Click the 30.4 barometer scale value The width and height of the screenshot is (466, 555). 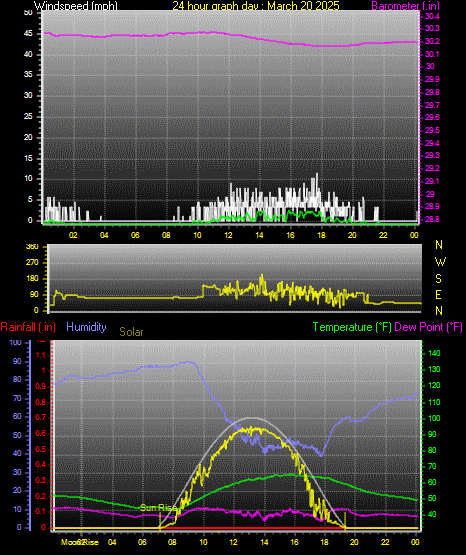click(432, 16)
